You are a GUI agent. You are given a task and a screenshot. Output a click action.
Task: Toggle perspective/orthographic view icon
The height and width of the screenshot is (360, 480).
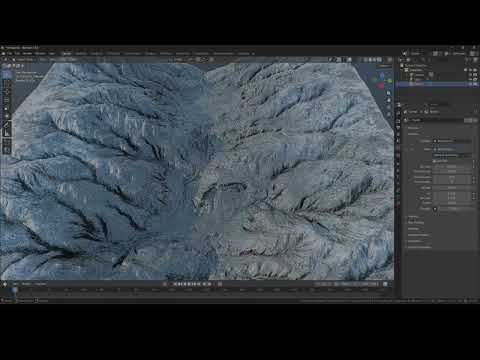389,114
